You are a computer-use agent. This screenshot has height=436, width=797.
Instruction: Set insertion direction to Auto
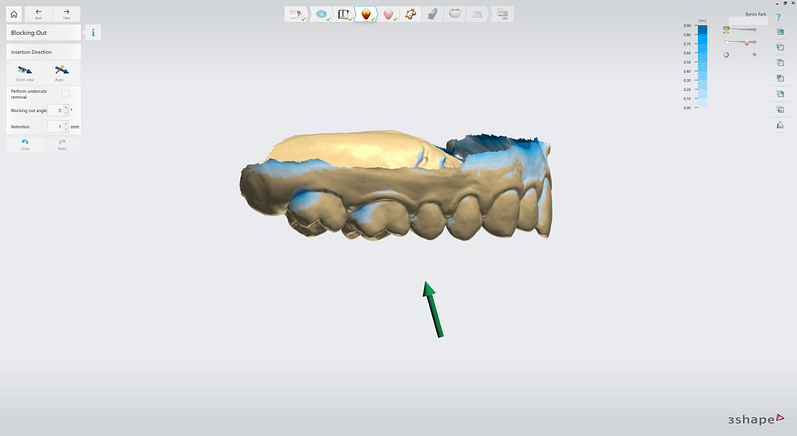[x=61, y=72]
